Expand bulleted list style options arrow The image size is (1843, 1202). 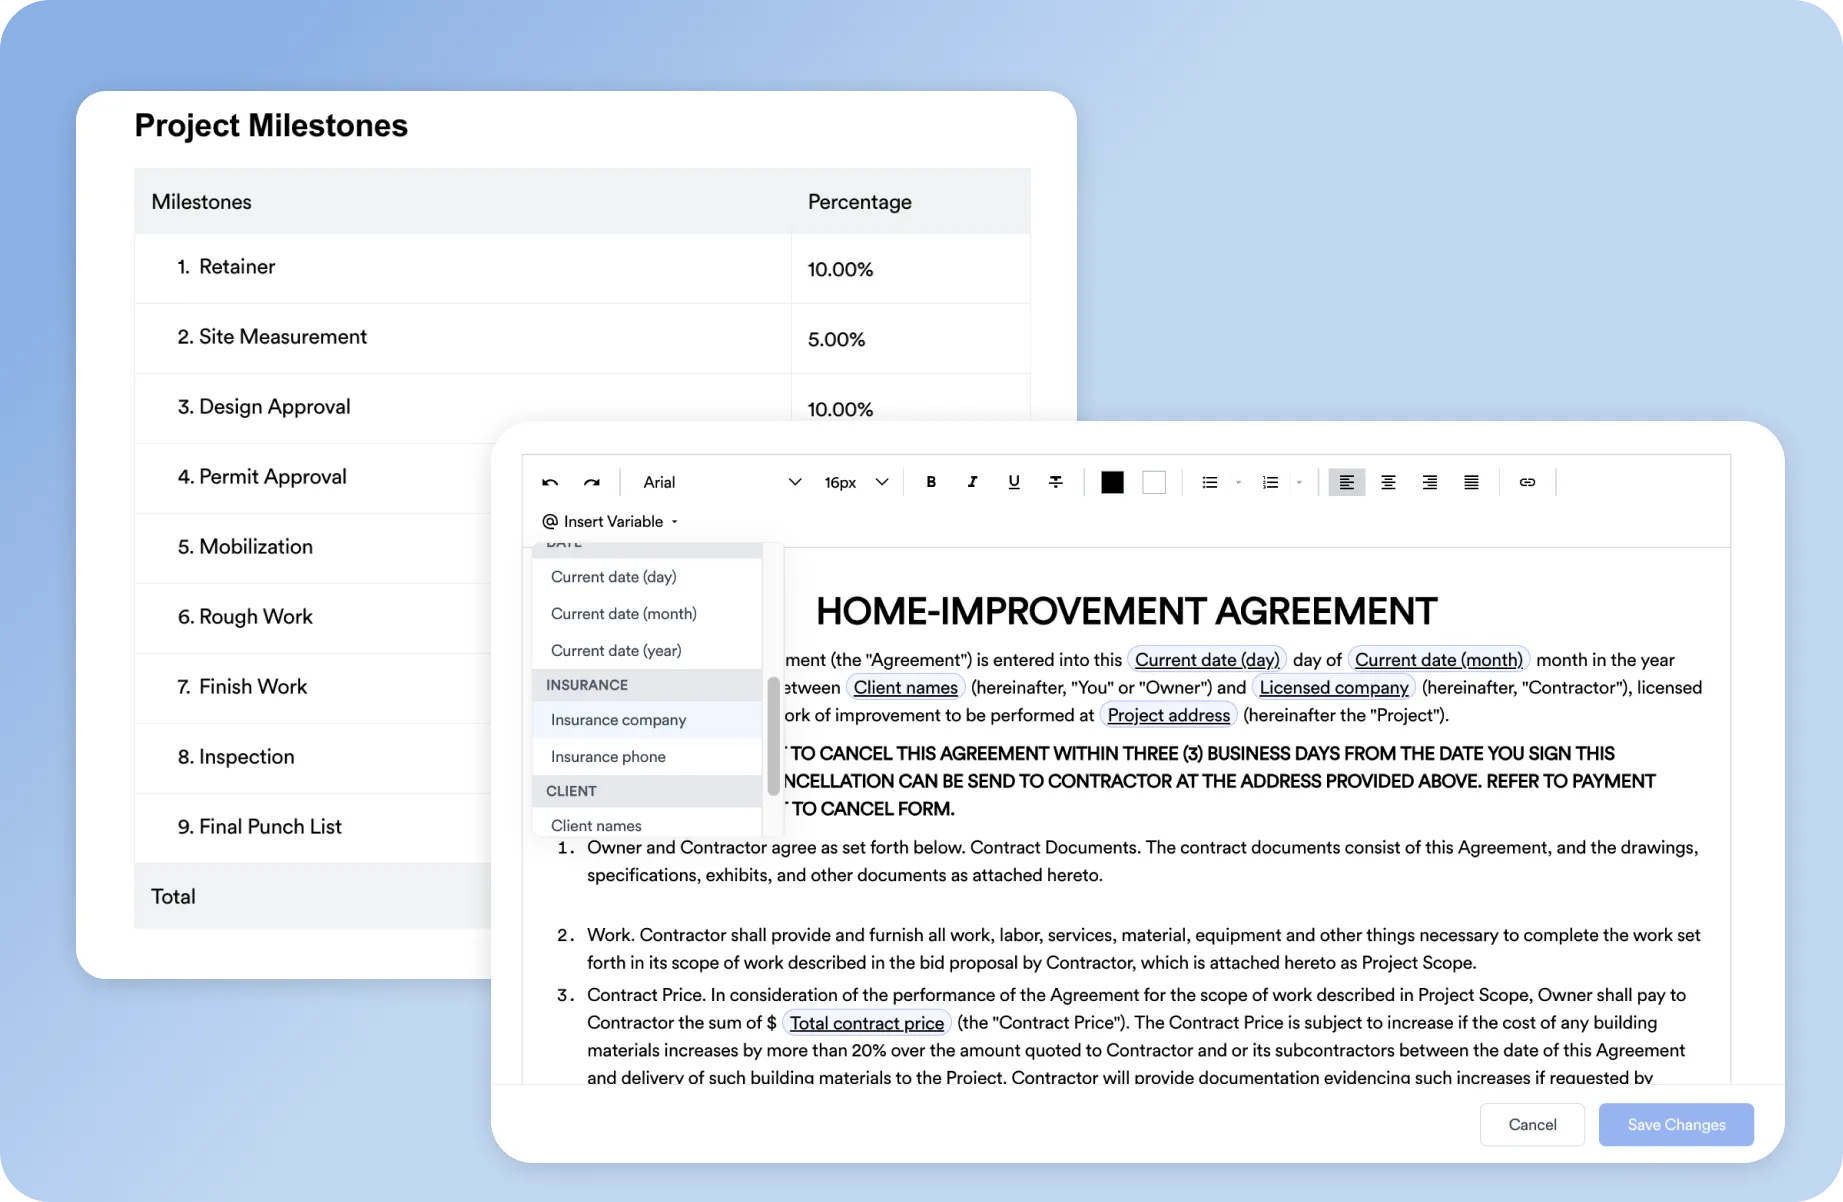pyautogui.click(x=1238, y=482)
